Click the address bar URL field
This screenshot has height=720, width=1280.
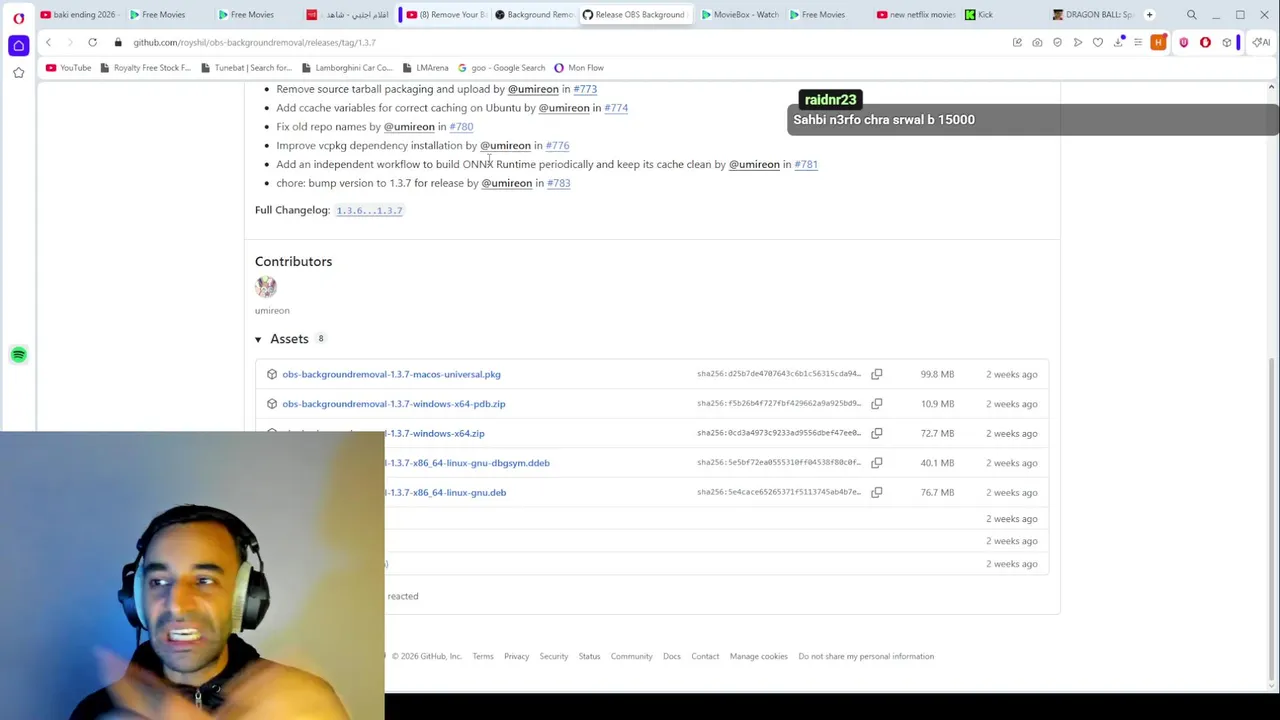[560, 43]
